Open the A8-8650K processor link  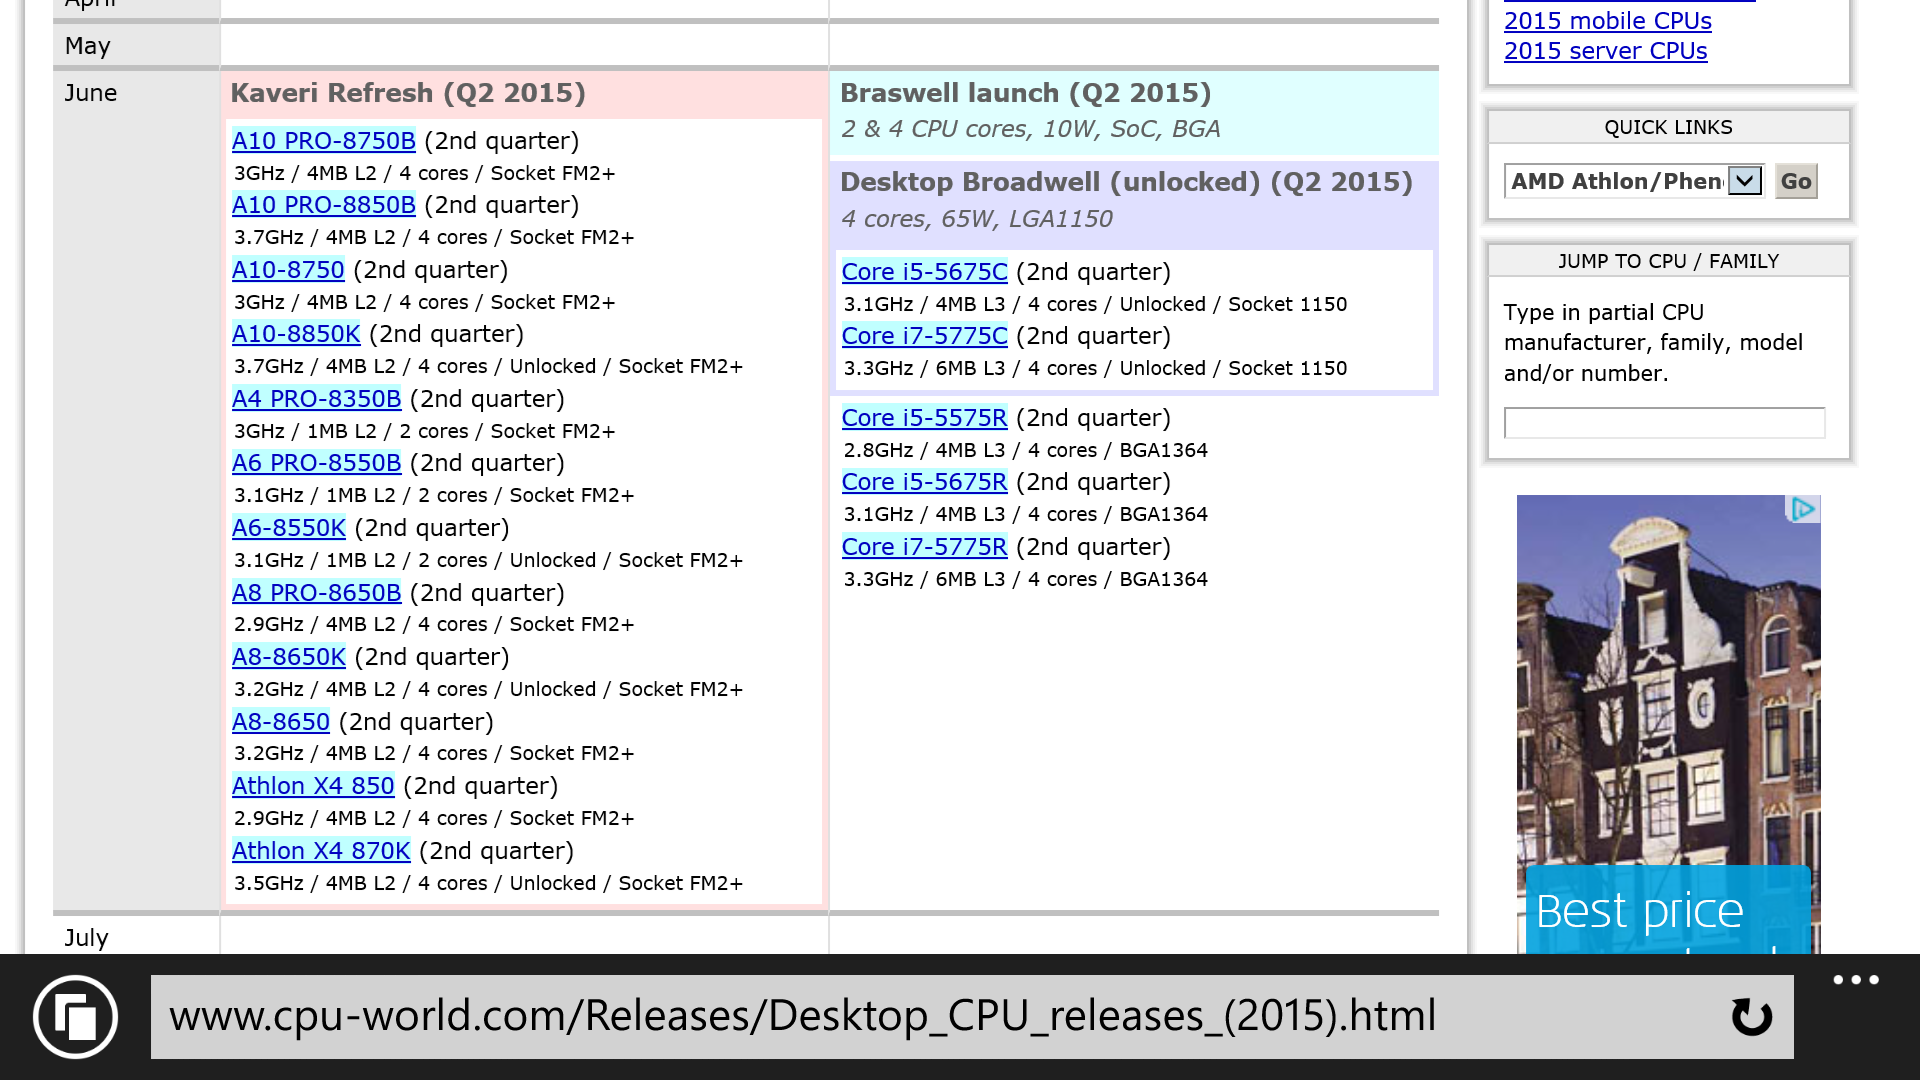tap(288, 657)
